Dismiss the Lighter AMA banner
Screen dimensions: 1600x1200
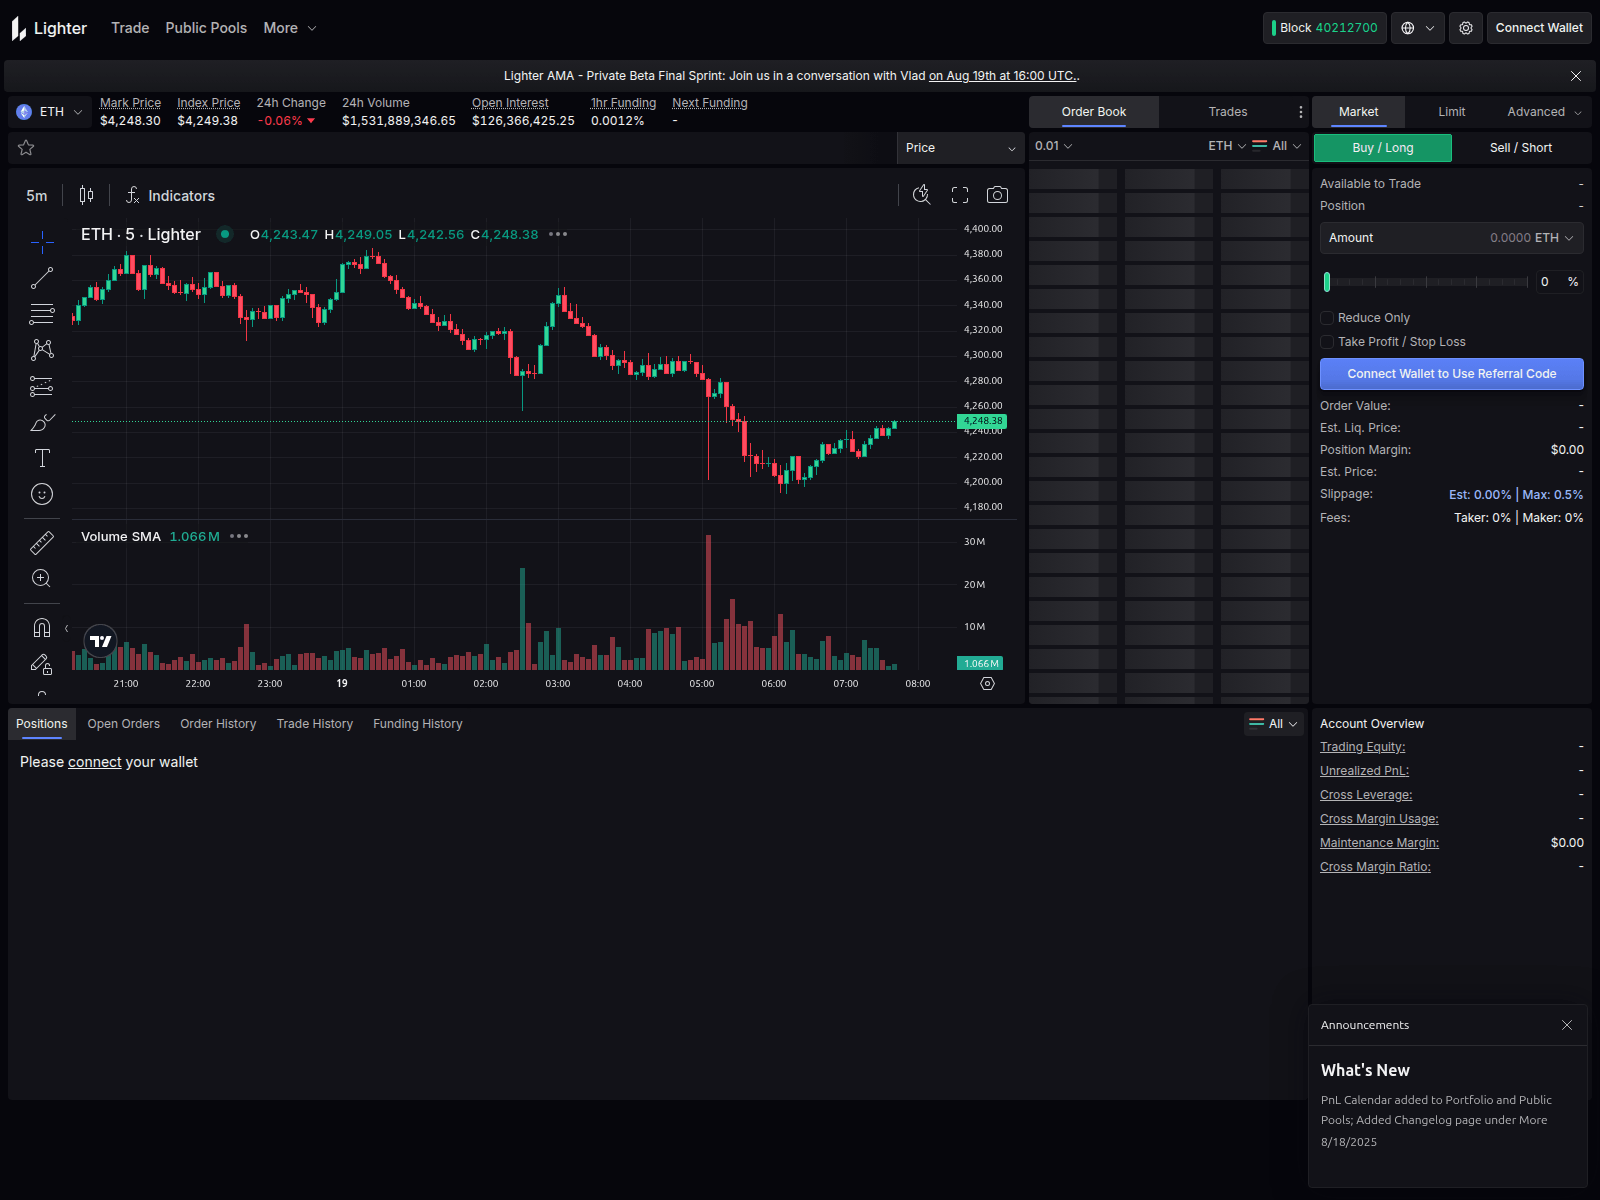point(1576,76)
